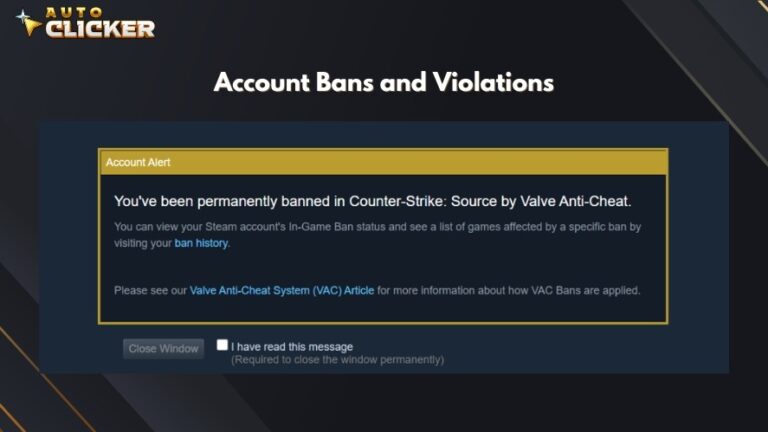Click the "Please see our" text
The image size is (768, 432).
tap(150, 290)
